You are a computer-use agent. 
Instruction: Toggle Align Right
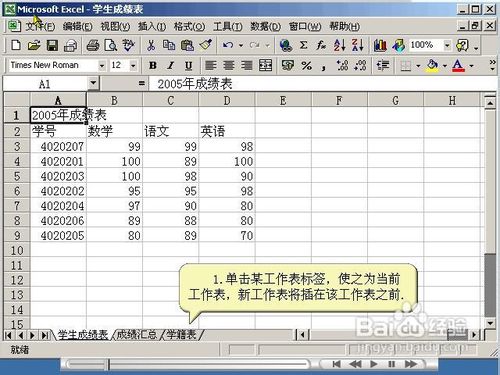coord(247,65)
